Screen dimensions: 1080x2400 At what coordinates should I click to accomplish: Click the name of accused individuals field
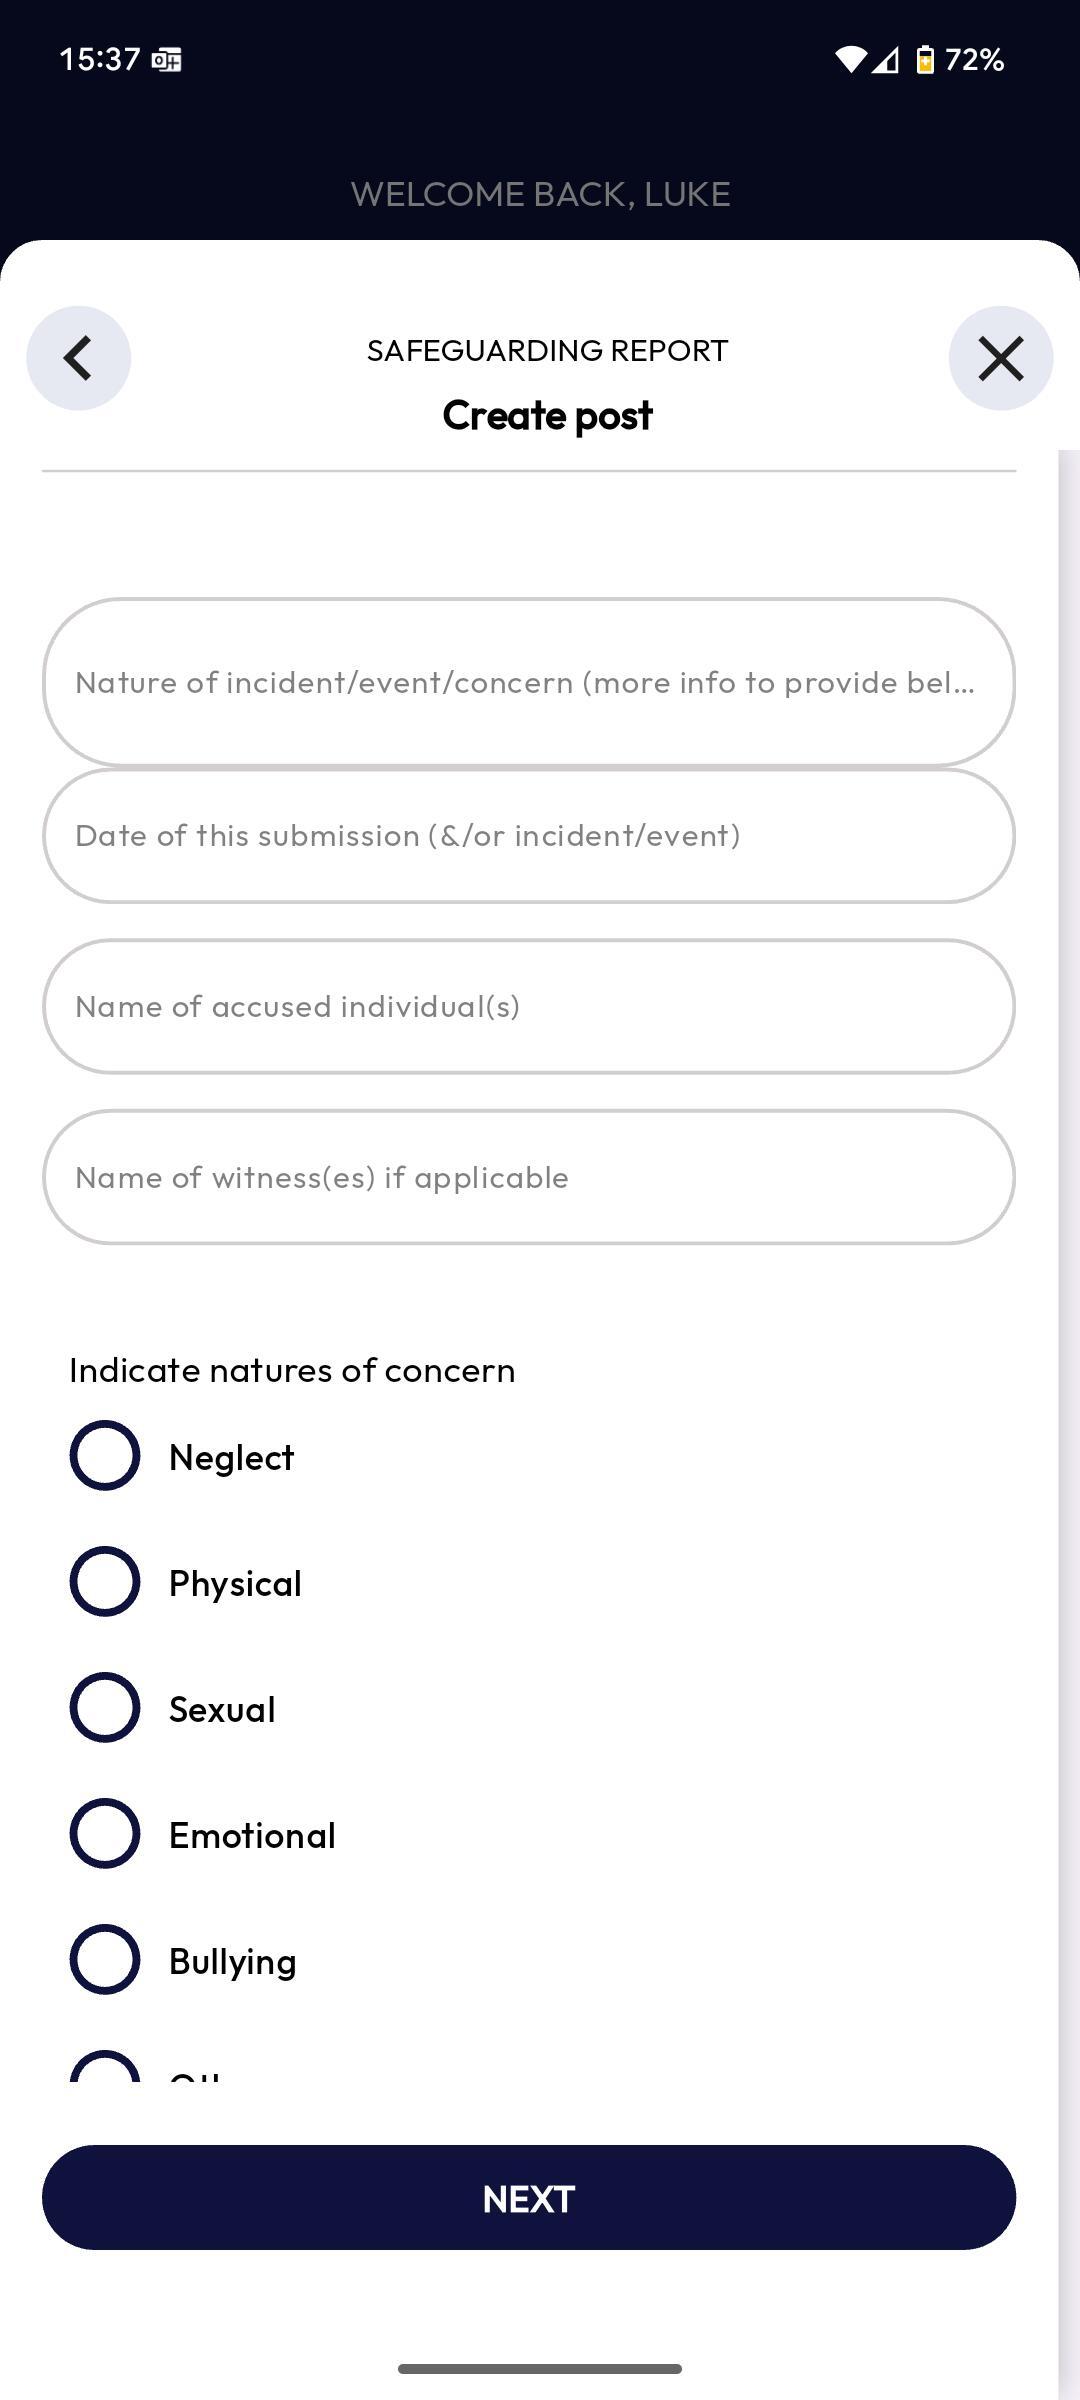[529, 1006]
